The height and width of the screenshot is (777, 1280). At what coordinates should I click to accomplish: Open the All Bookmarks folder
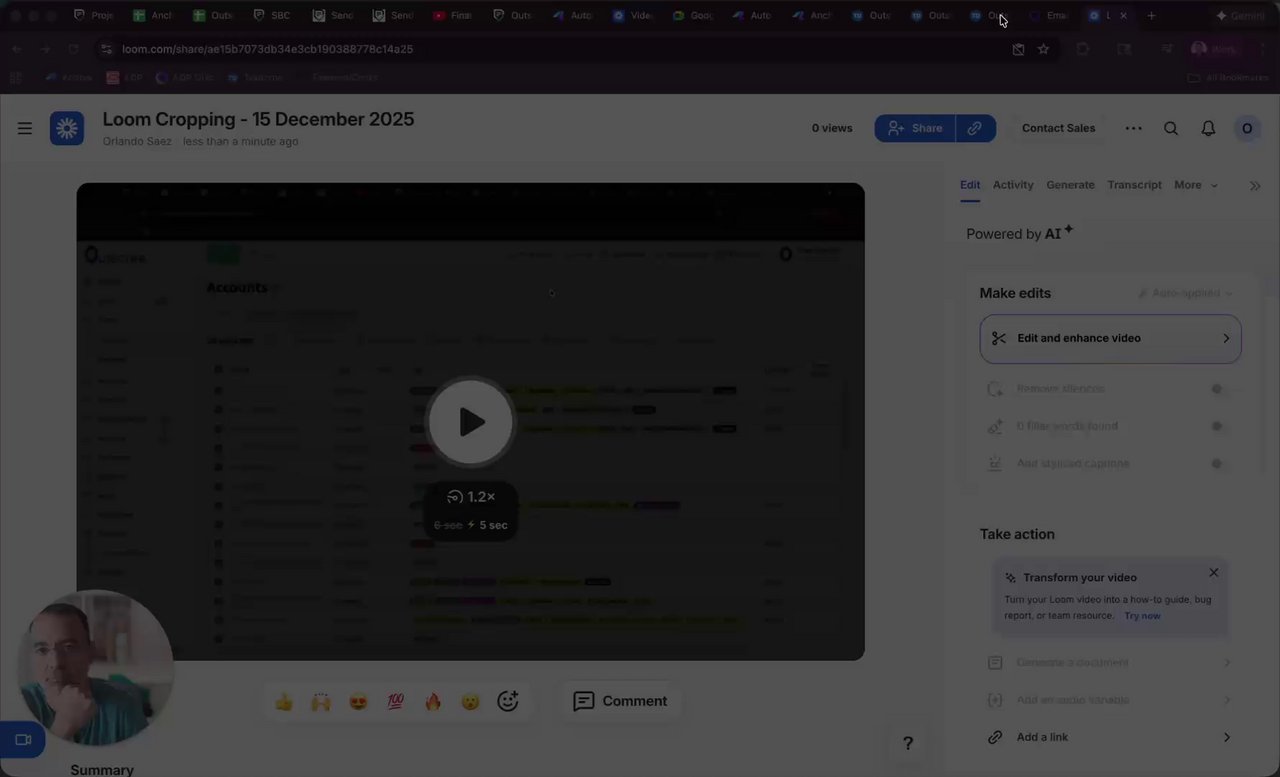(x=1227, y=77)
